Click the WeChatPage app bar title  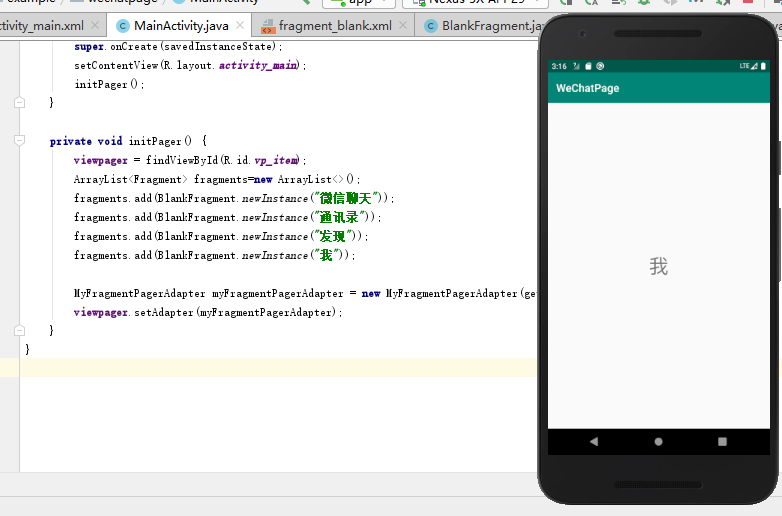(587, 88)
